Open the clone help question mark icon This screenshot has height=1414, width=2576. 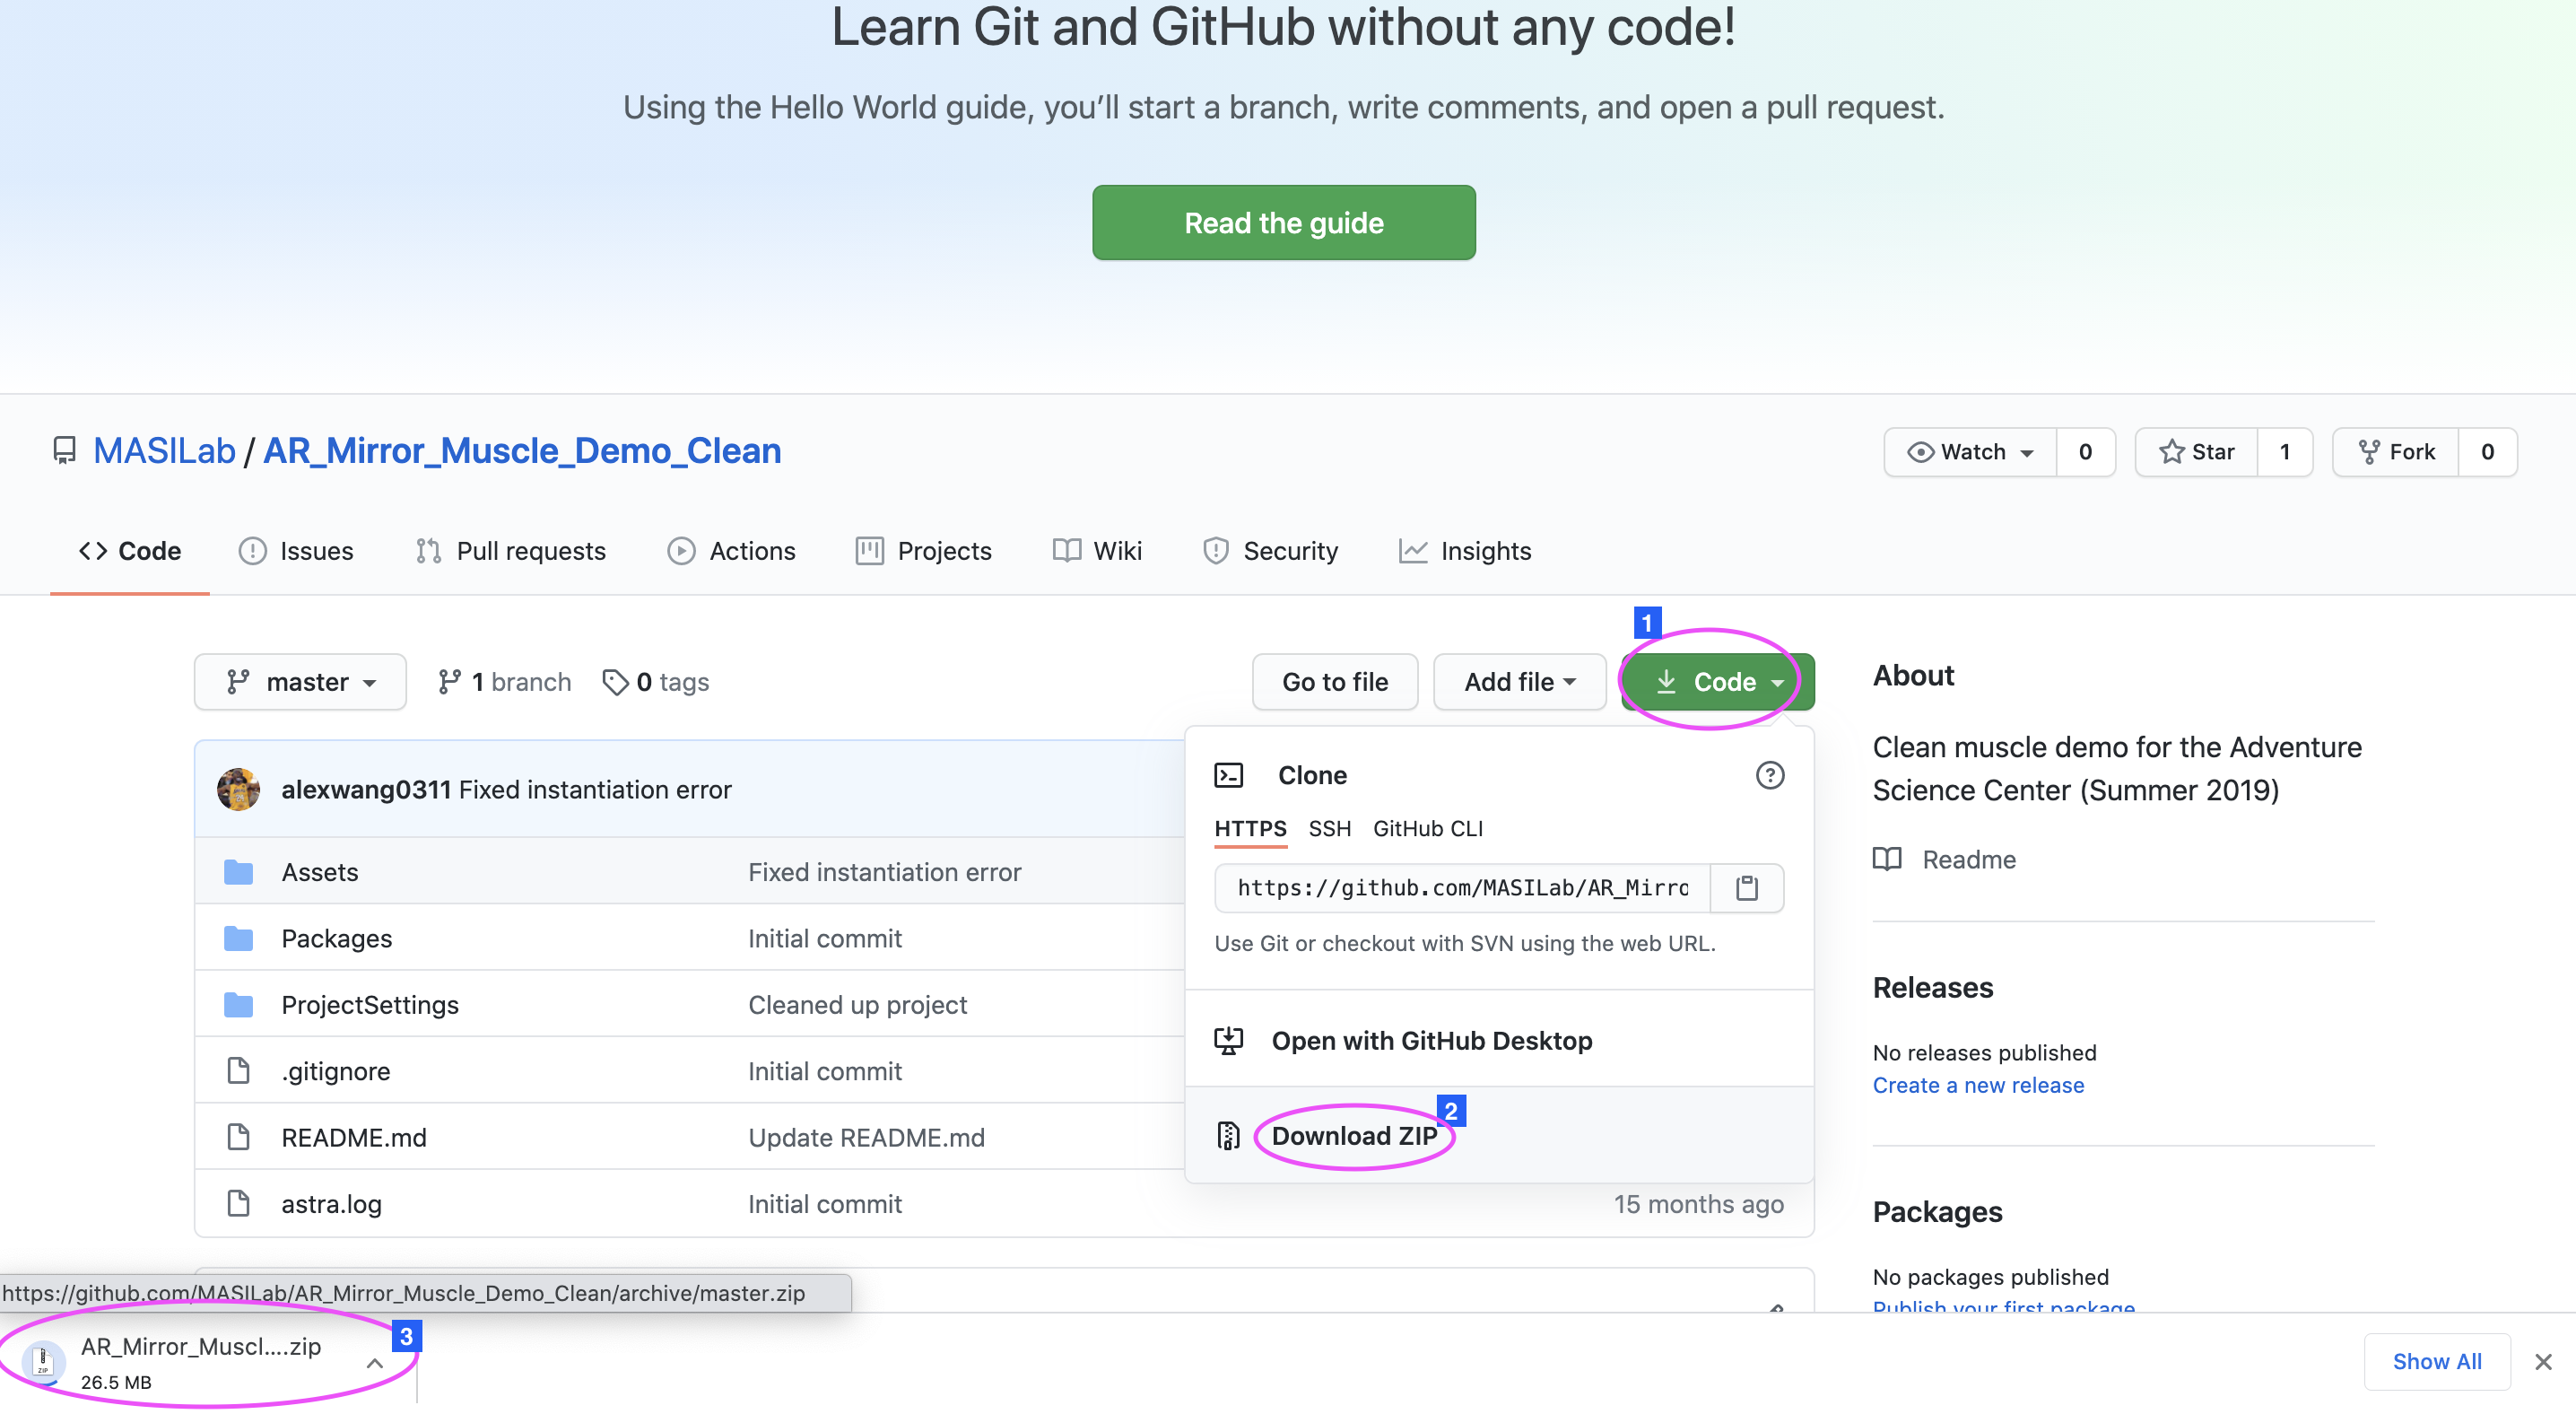click(x=1770, y=775)
